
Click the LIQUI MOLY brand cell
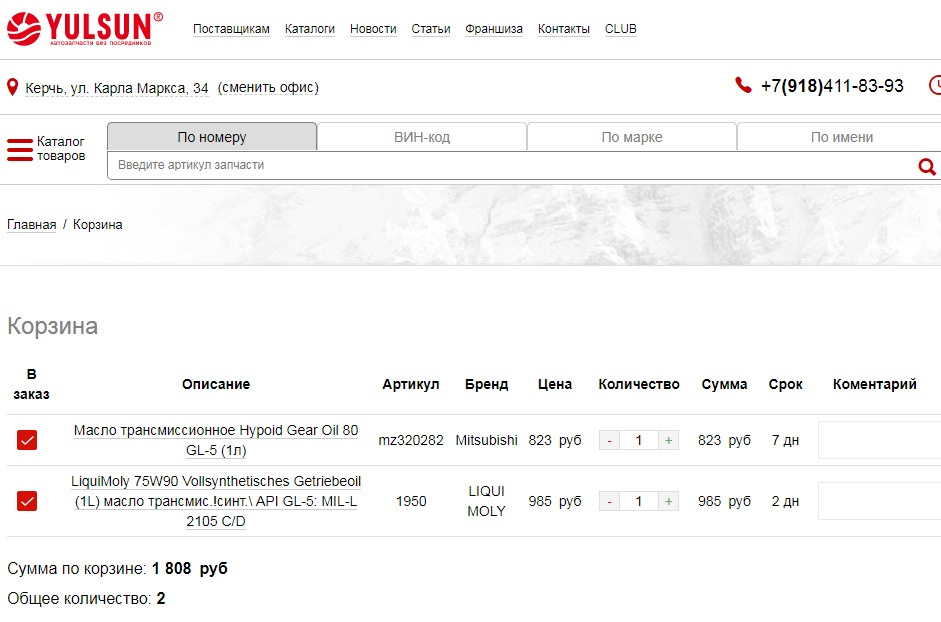click(486, 501)
